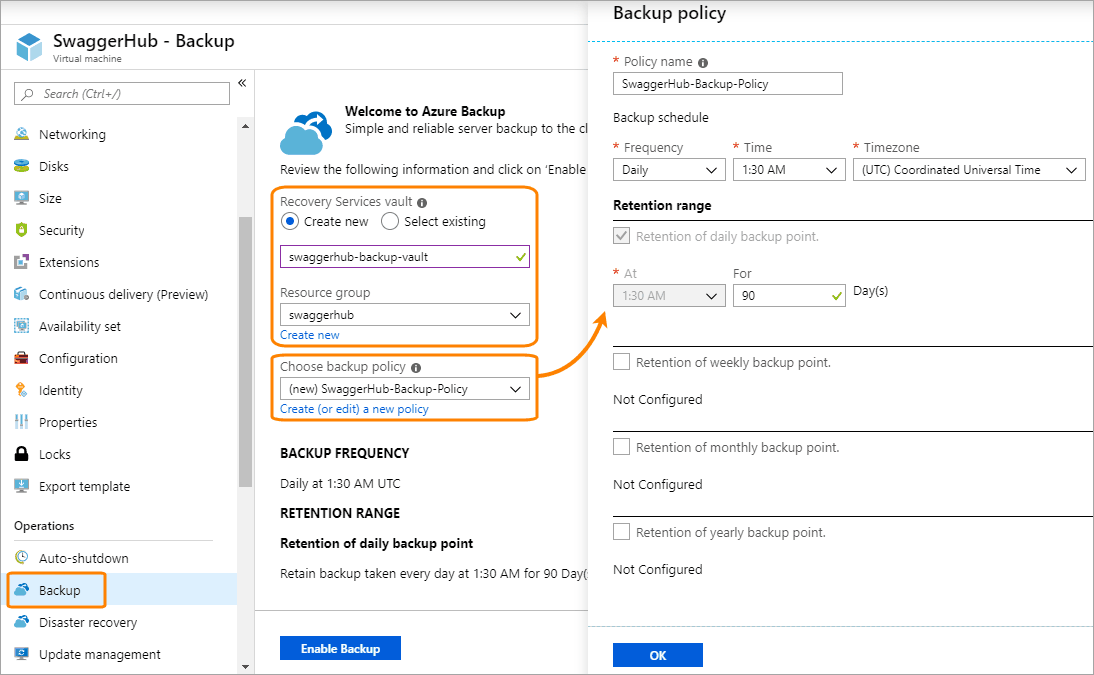Click the Security shield icon
This screenshot has width=1094, height=675.
[x=22, y=230]
